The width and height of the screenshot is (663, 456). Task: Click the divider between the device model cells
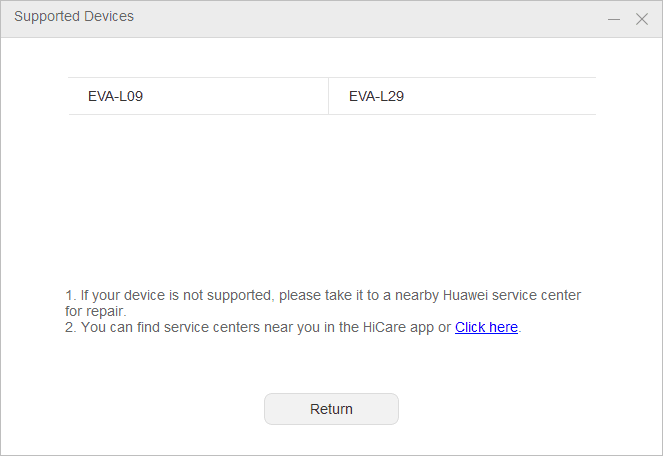point(328,96)
